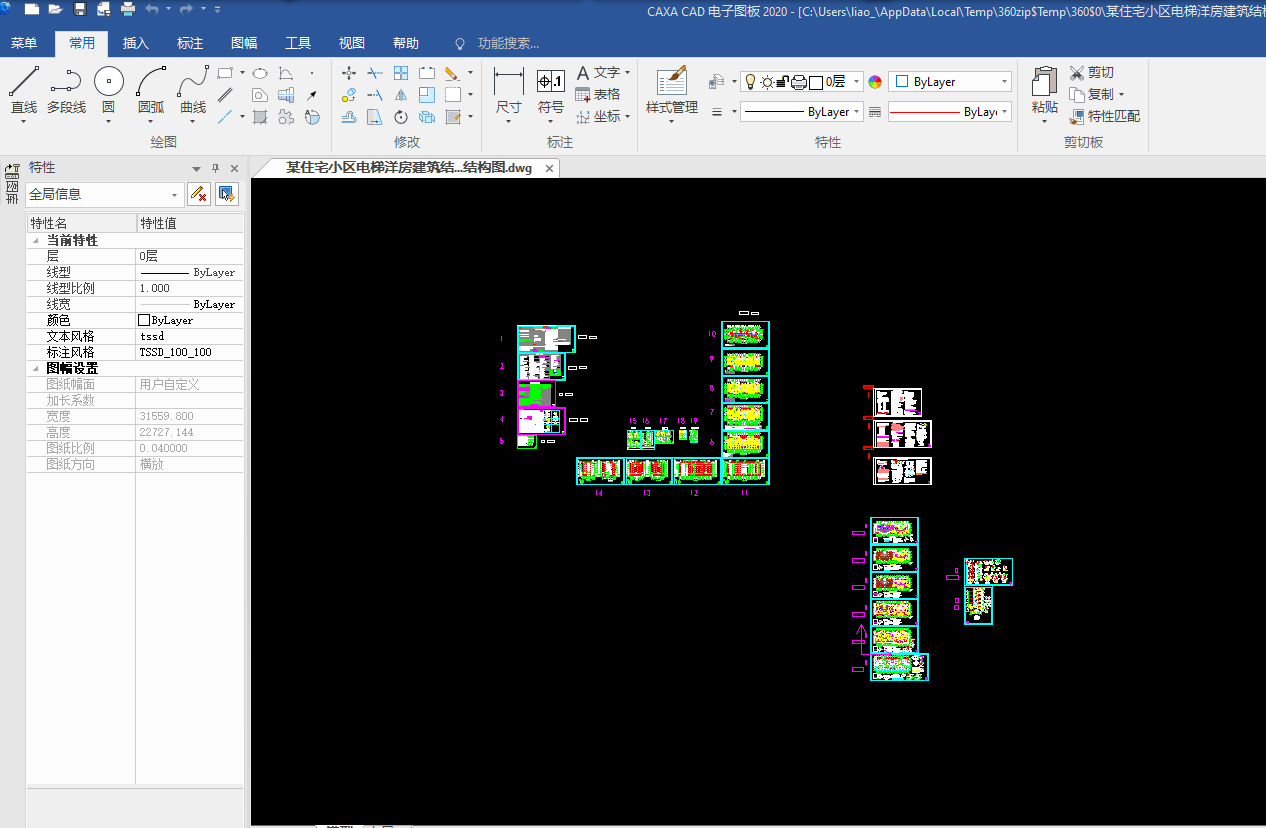Toggle layer lock padlock icon
This screenshot has height=828, width=1266.
click(x=783, y=82)
